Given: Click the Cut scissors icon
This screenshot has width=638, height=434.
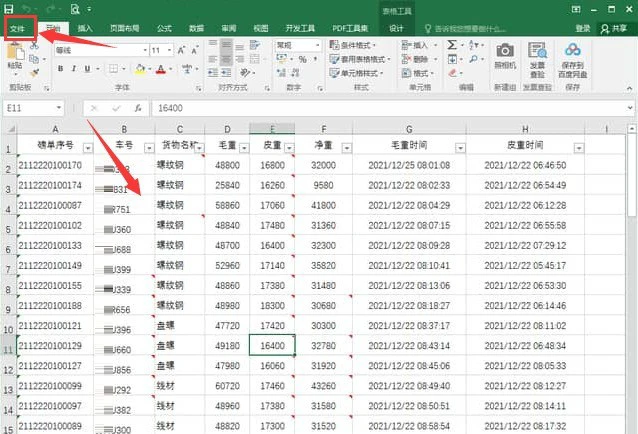Looking at the screenshot, I should pos(34,46).
